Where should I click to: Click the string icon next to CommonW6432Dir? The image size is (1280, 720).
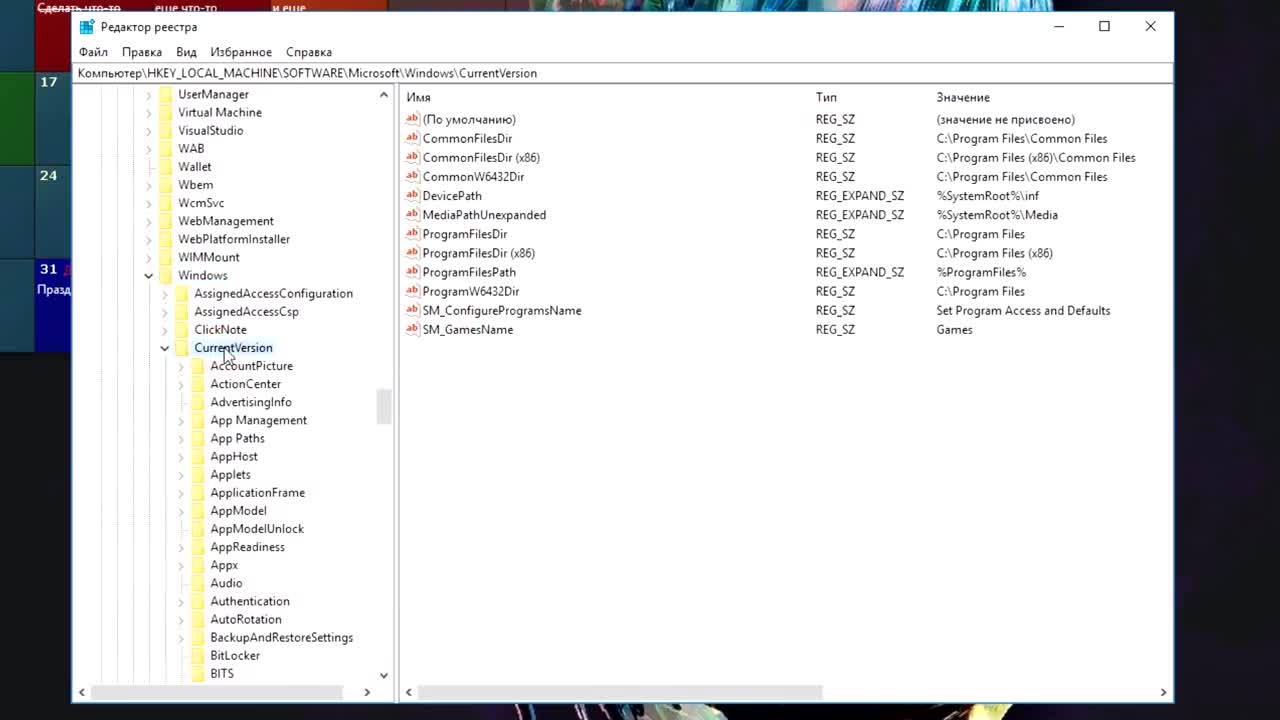(412, 176)
